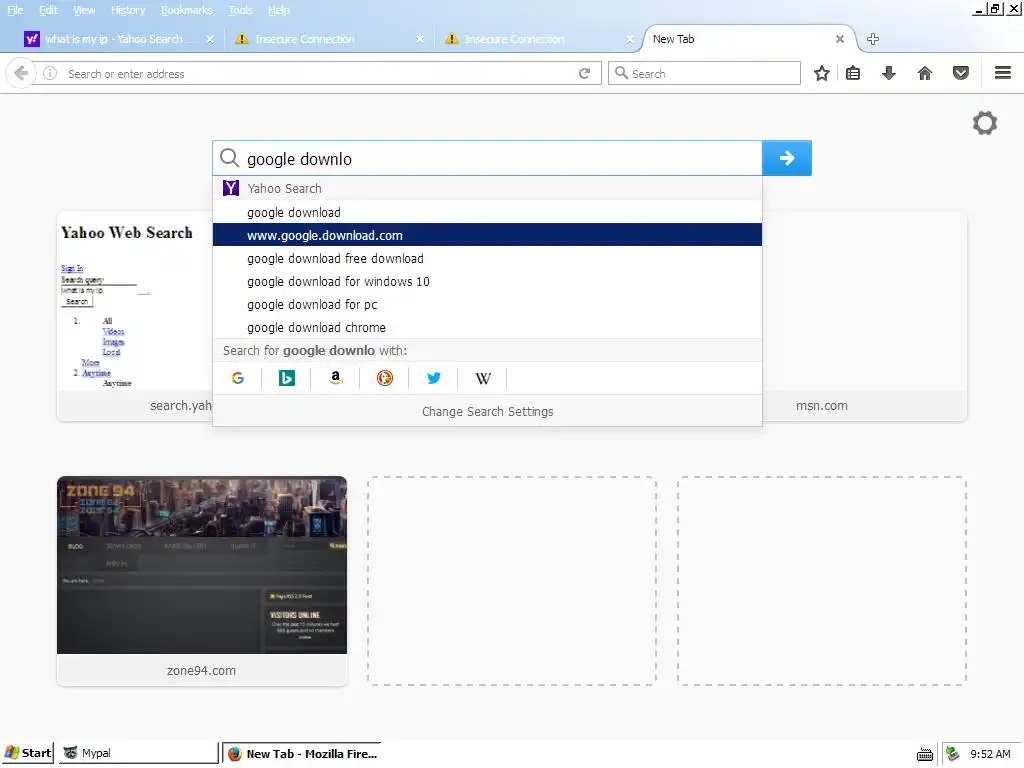The width and height of the screenshot is (1024, 768).
Task: Search with DuckDuckGo engine icon
Action: 385,378
